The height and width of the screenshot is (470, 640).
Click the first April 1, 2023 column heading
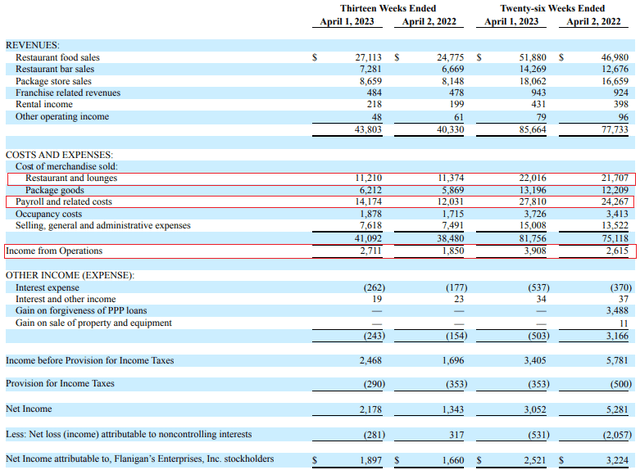point(347,22)
